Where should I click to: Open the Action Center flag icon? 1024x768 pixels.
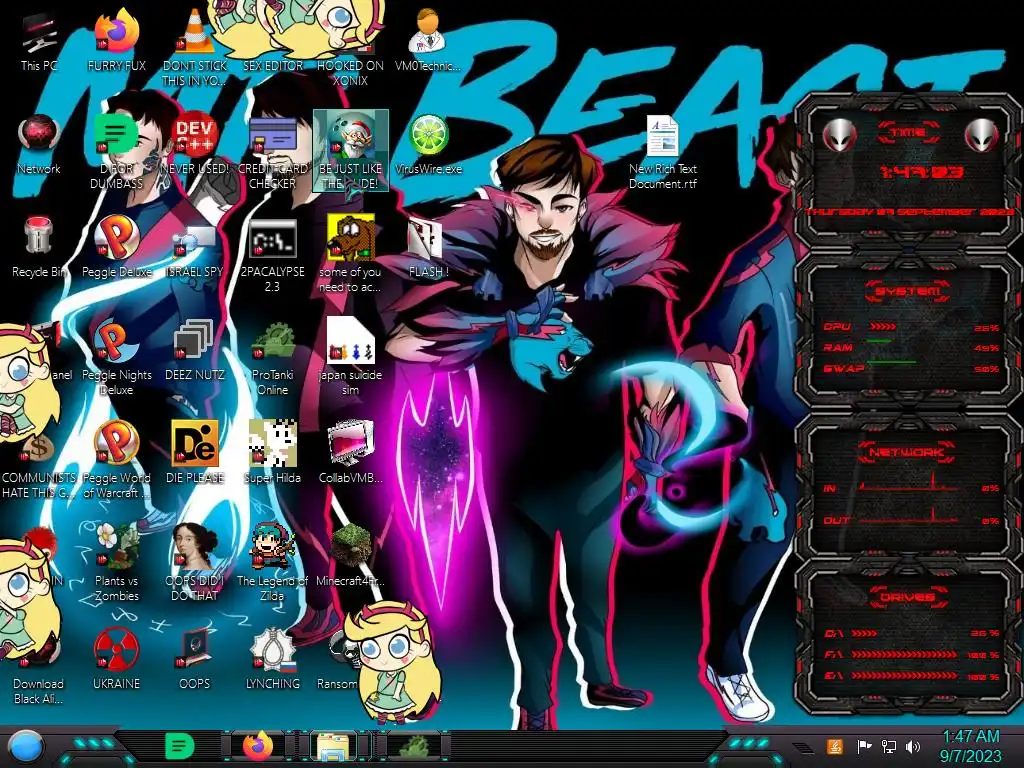point(864,746)
